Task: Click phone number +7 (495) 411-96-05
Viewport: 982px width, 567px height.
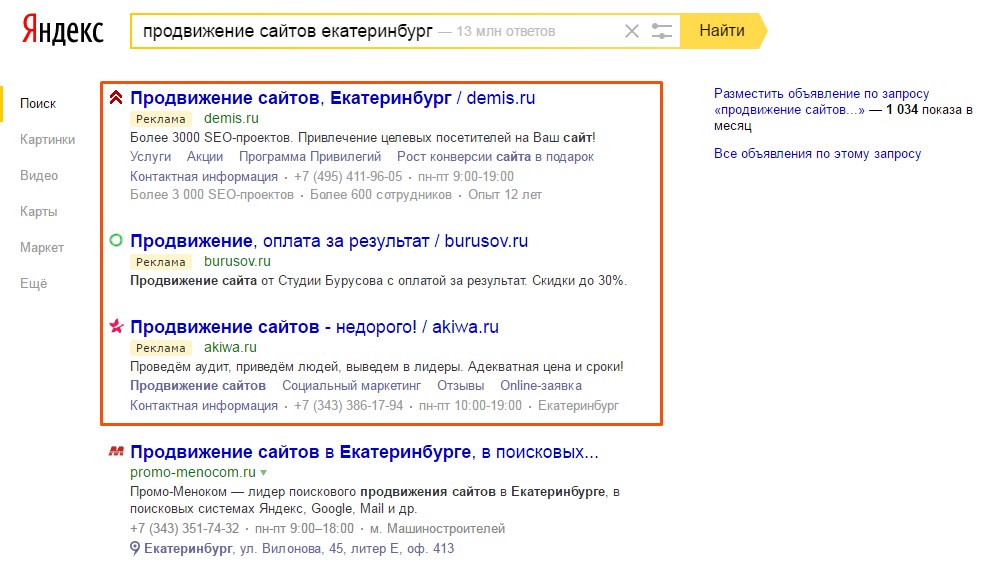Action: coord(348,177)
